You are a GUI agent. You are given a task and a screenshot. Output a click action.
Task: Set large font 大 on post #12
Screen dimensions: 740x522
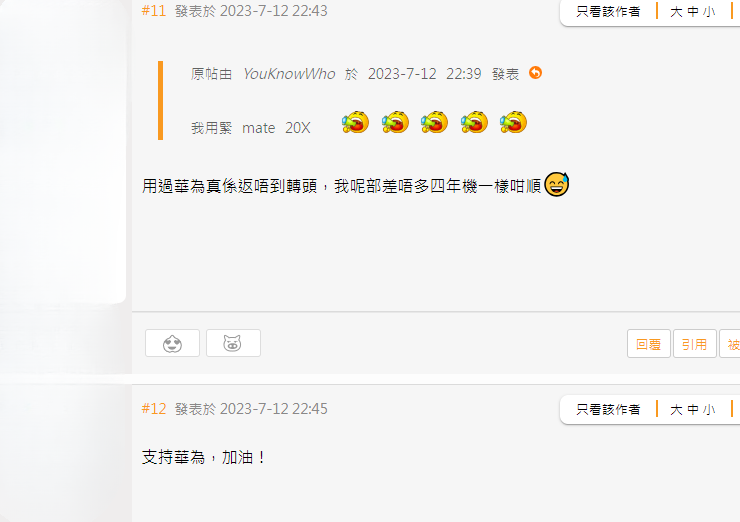[676, 410]
